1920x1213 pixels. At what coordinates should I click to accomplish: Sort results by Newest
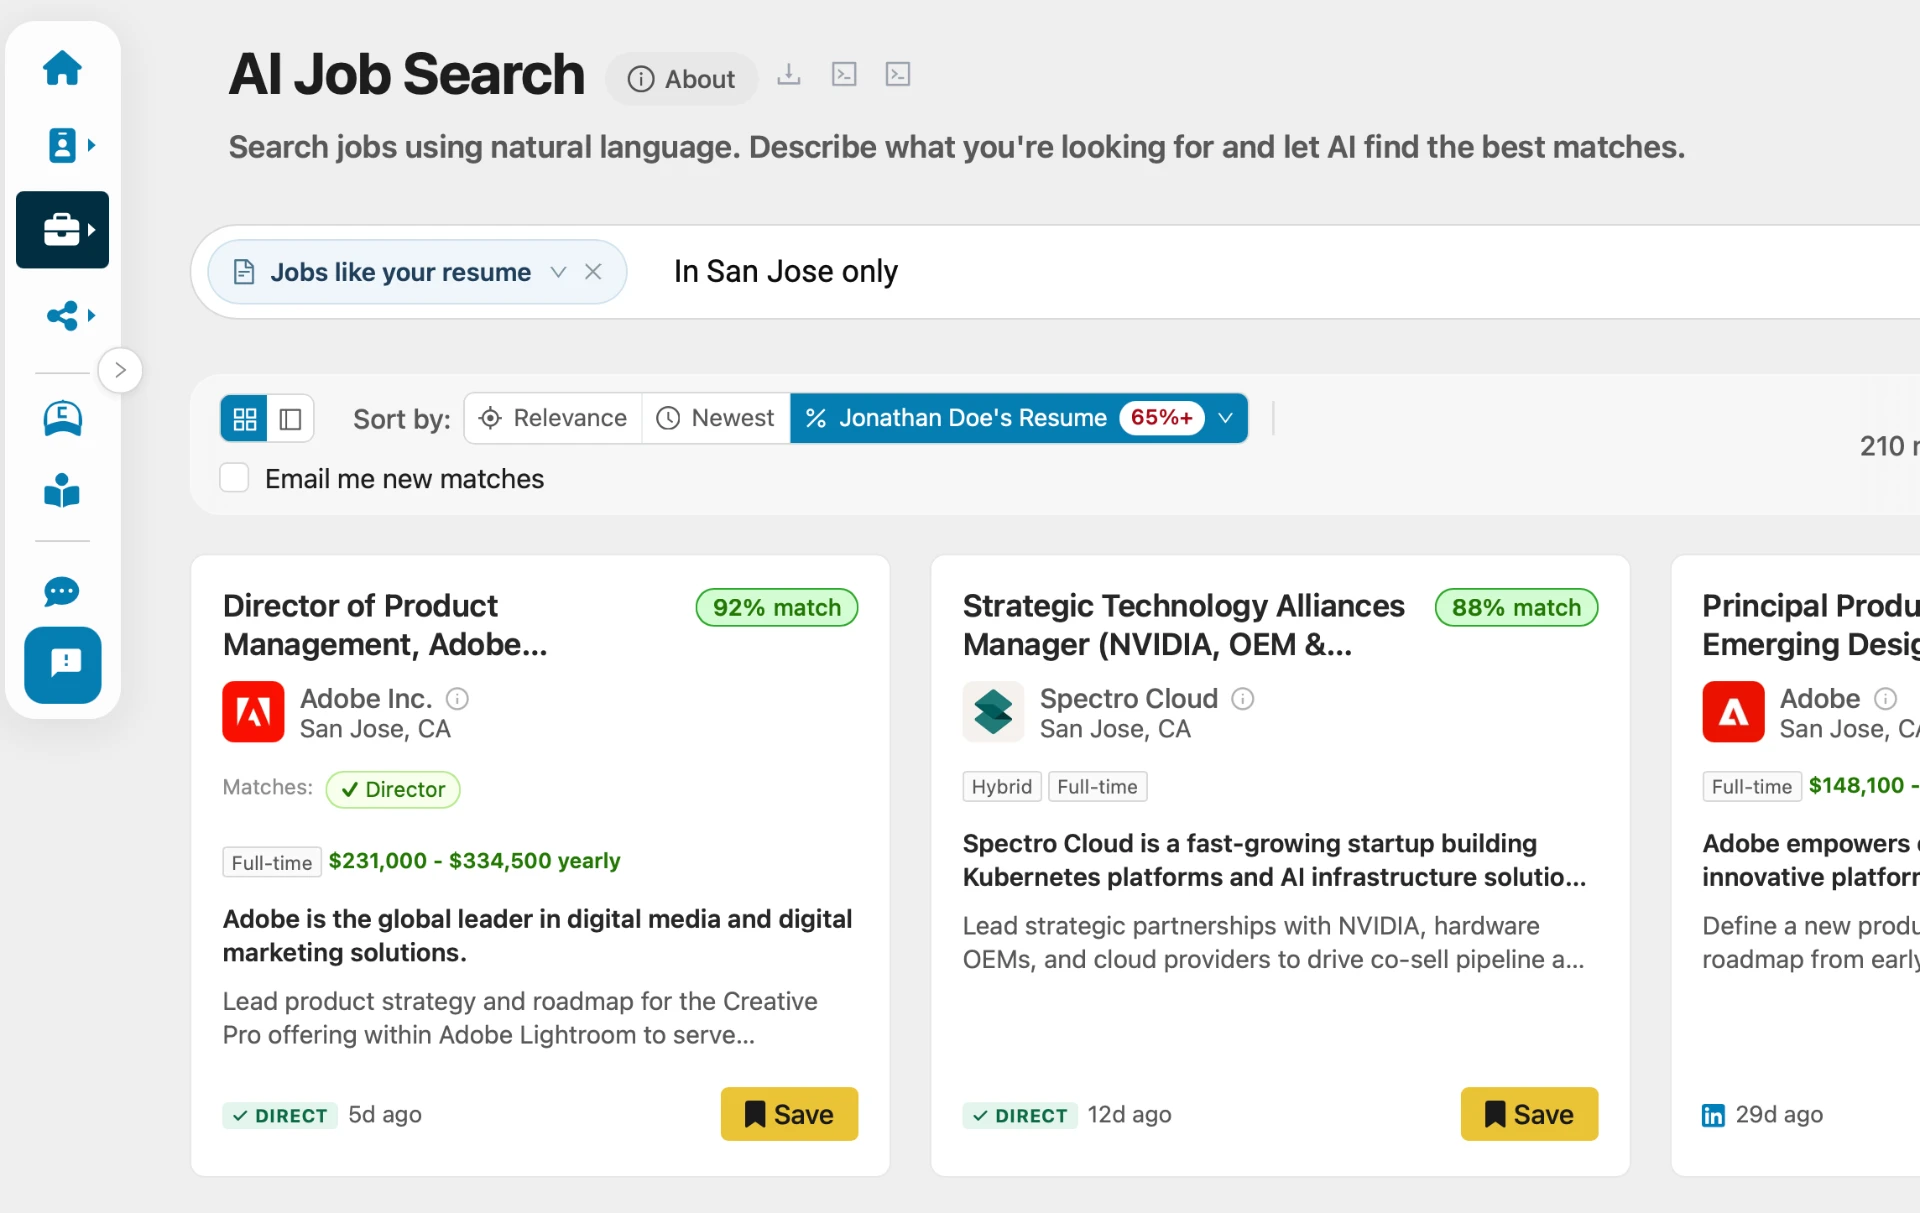point(716,418)
